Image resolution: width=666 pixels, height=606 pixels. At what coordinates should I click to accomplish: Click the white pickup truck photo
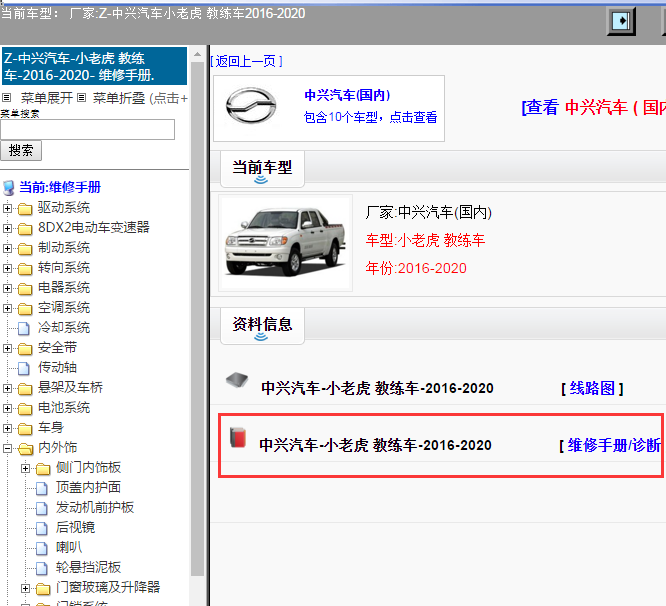click(x=285, y=242)
